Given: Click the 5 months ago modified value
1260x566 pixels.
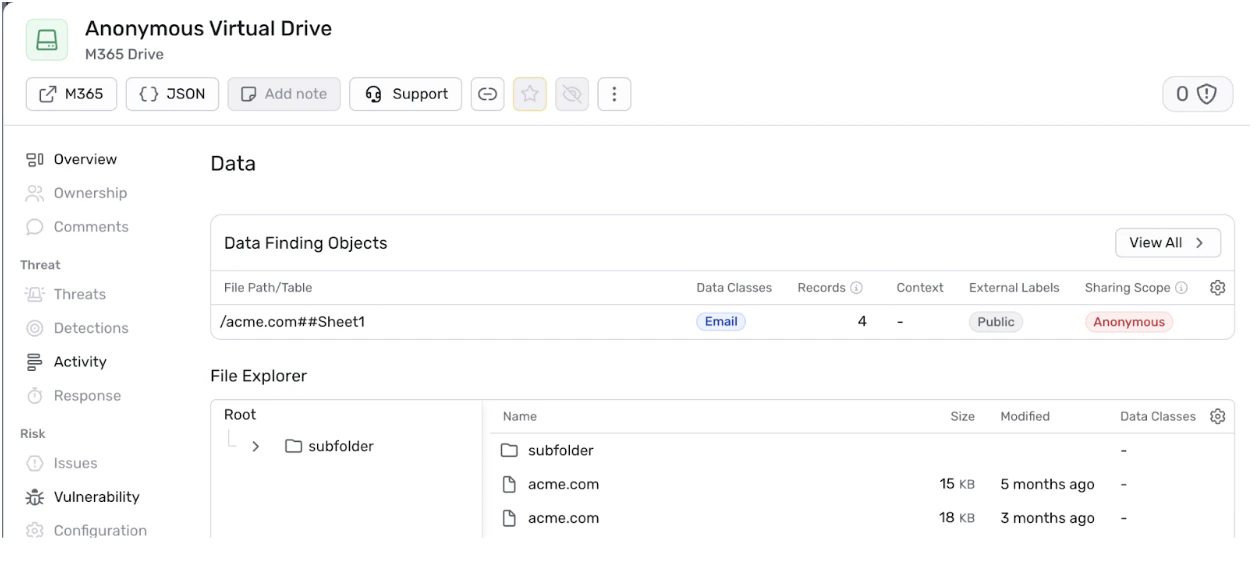Looking at the screenshot, I should point(1047,485).
